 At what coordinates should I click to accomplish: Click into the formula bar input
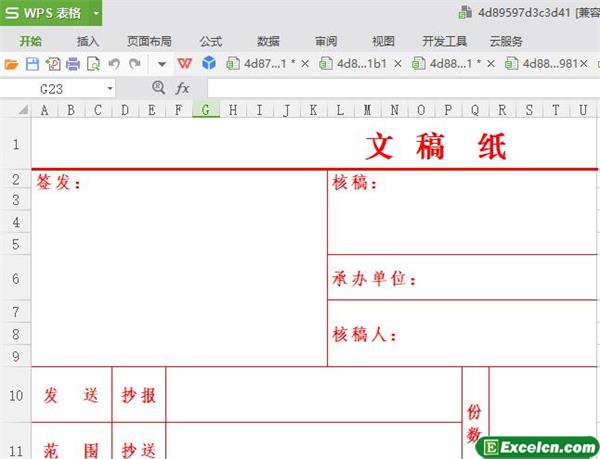(404, 88)
